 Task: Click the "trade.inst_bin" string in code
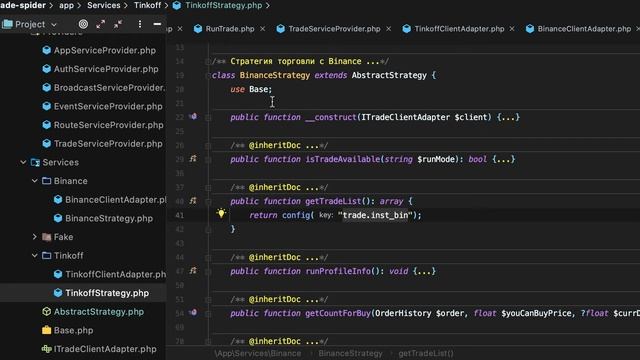pyautogui.click(x=375, y=215)
